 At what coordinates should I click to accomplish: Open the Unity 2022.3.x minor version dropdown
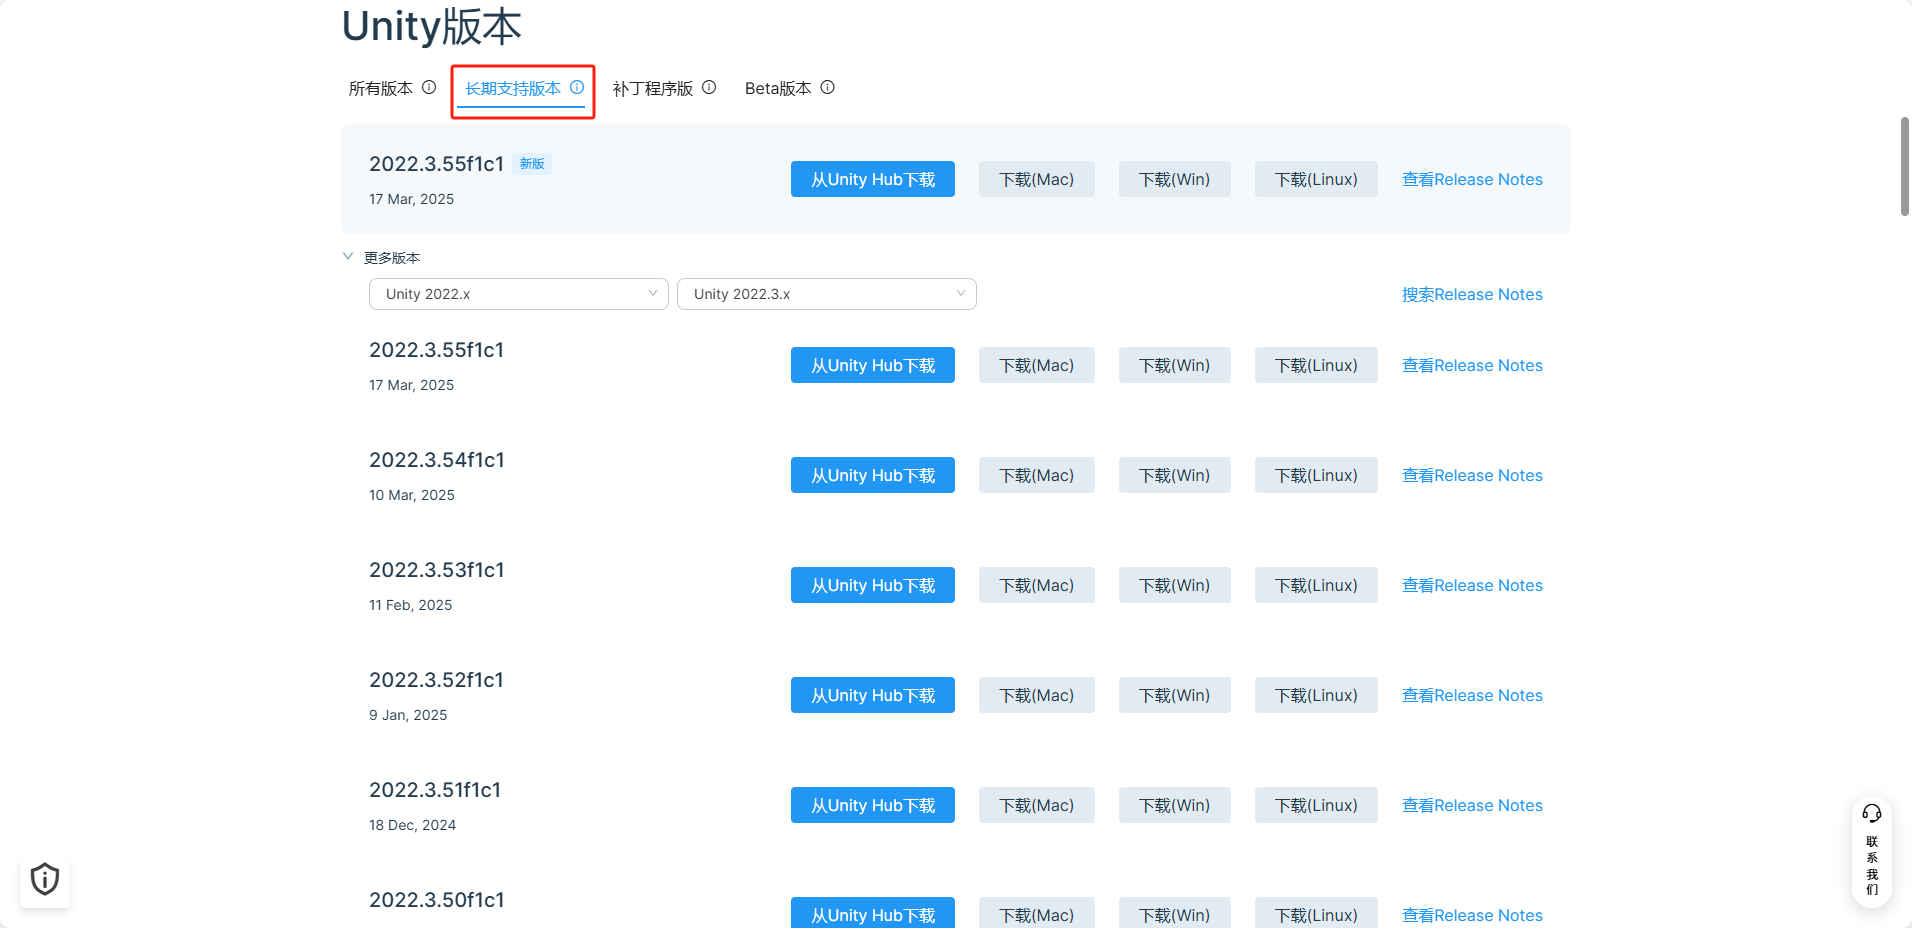pyautogui.click(x=826, y=293)
